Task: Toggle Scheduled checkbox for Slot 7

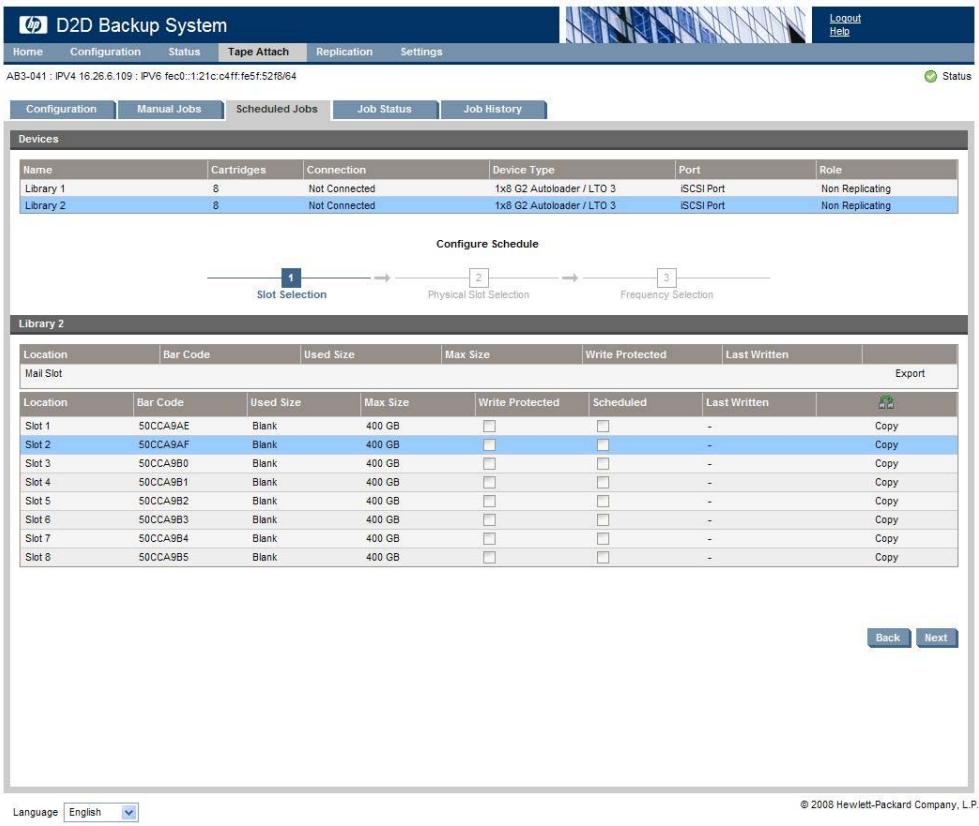Action: 603,538
